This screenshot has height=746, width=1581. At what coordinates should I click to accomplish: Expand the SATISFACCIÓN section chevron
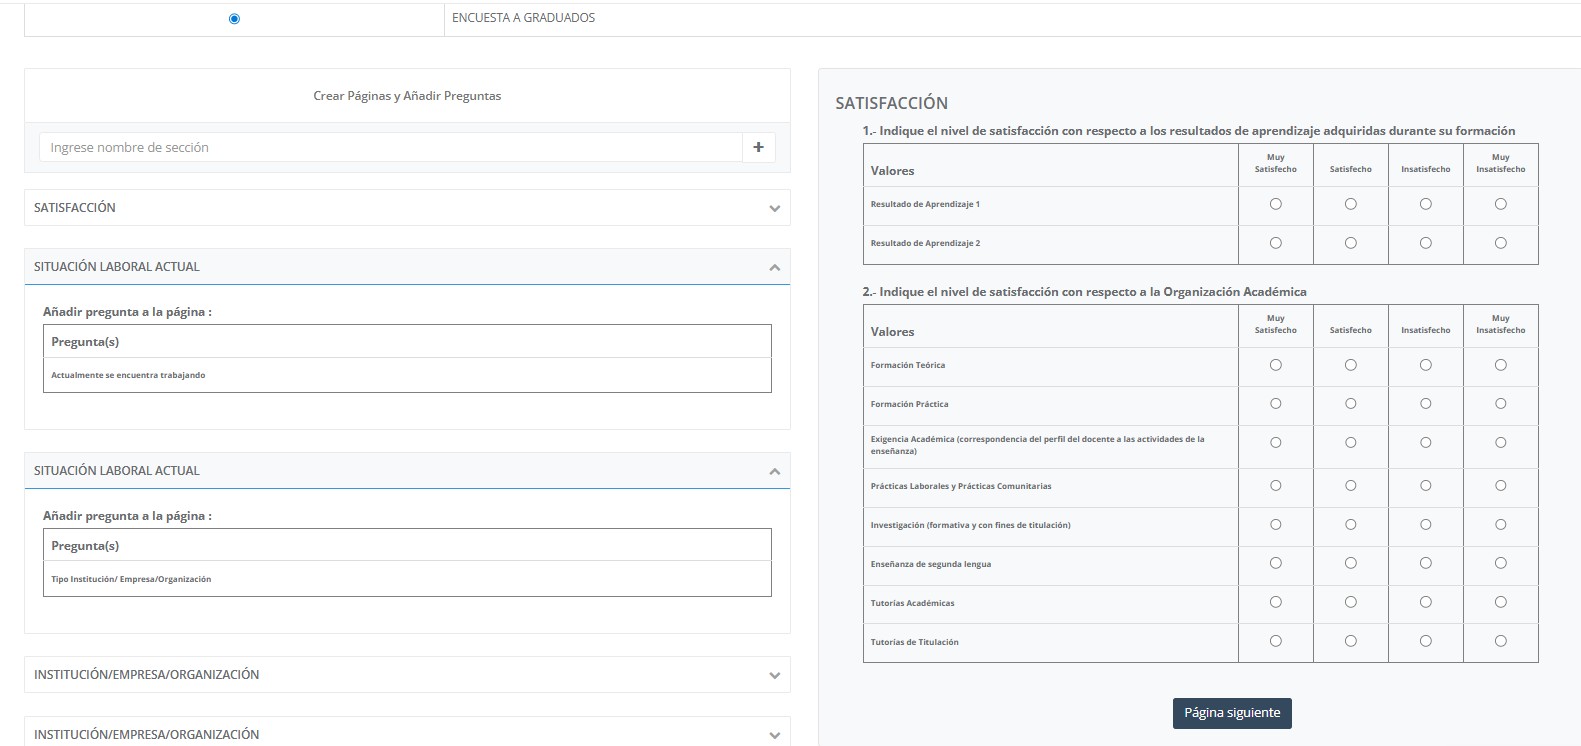774,208
